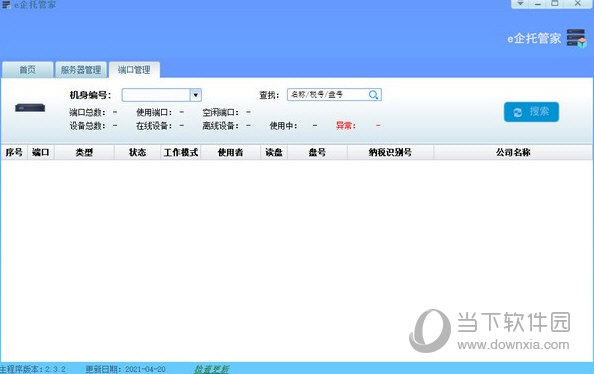Click the 在线设备 label
Screen dimensions: 594x374
point(154,126)
